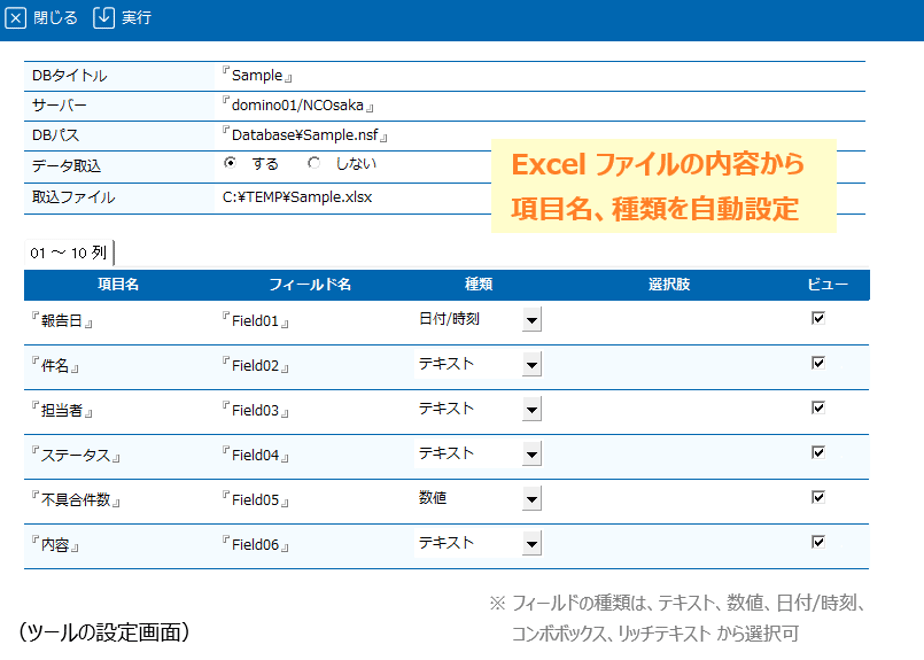Click the サーバー domino01/NCOsaka field
Image resolution: width=924 pixels, height=660 pixels.
pyautogui.click(x=298, y=105)
